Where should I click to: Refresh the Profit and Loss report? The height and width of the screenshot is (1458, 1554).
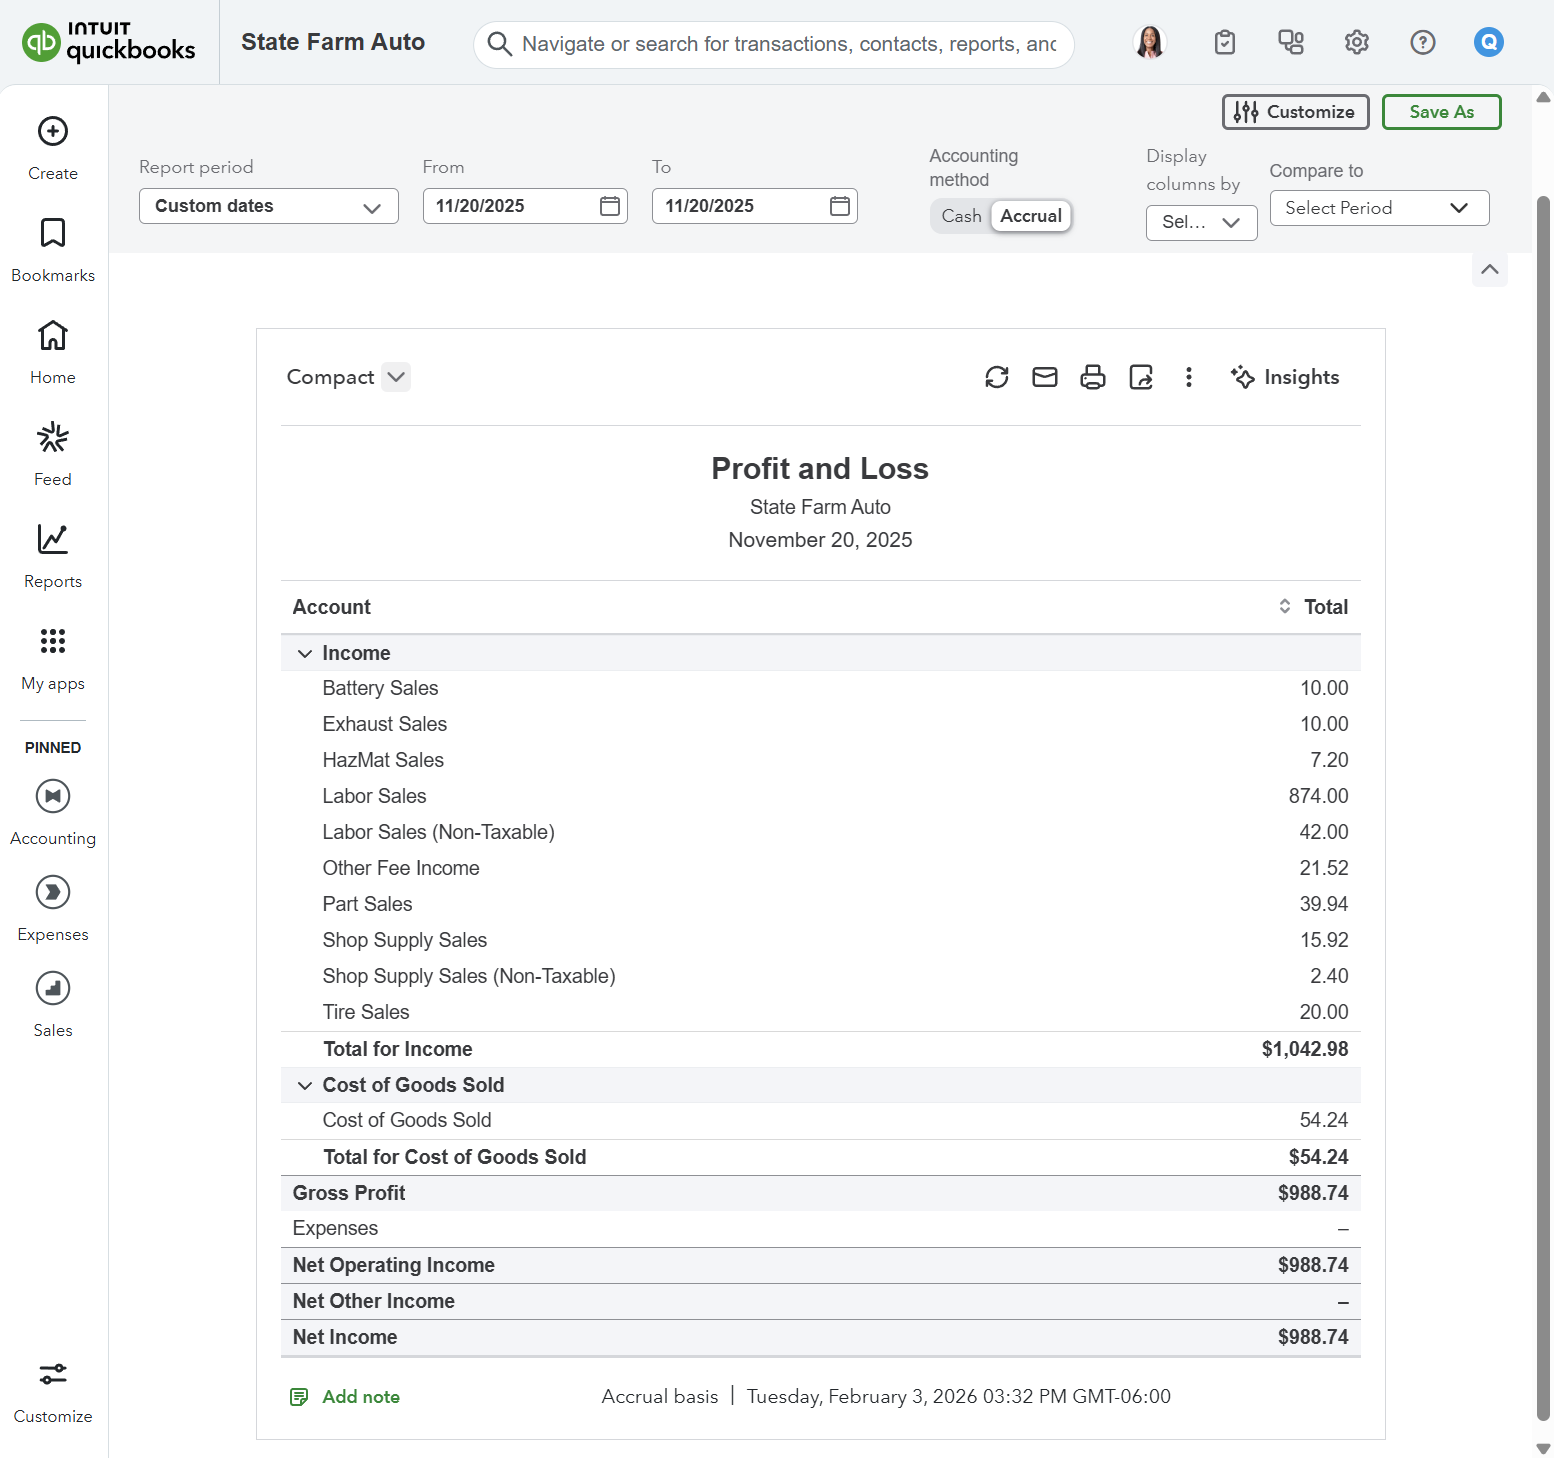click(996, 377)
